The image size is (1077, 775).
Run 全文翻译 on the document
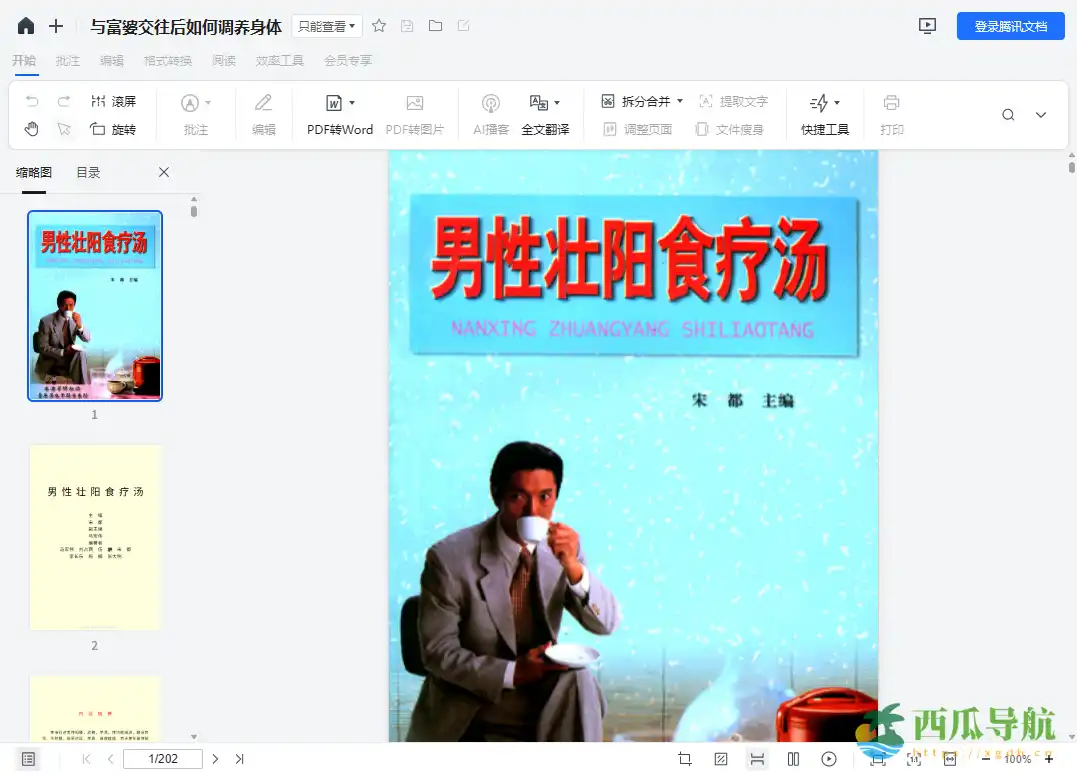point(547,114)
